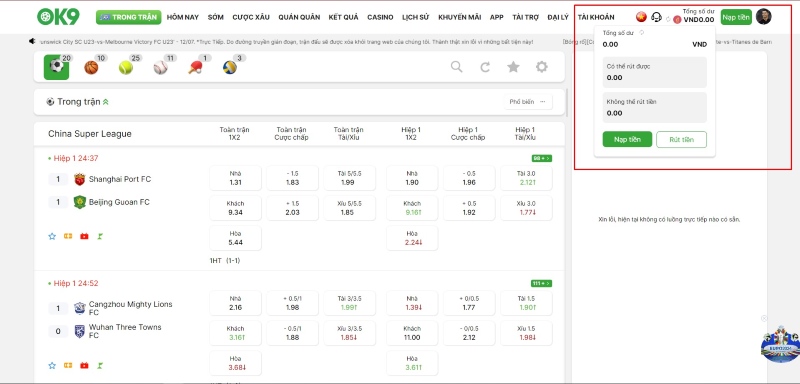Click Wuhan Three Towns FC team name

click(125, 331)
